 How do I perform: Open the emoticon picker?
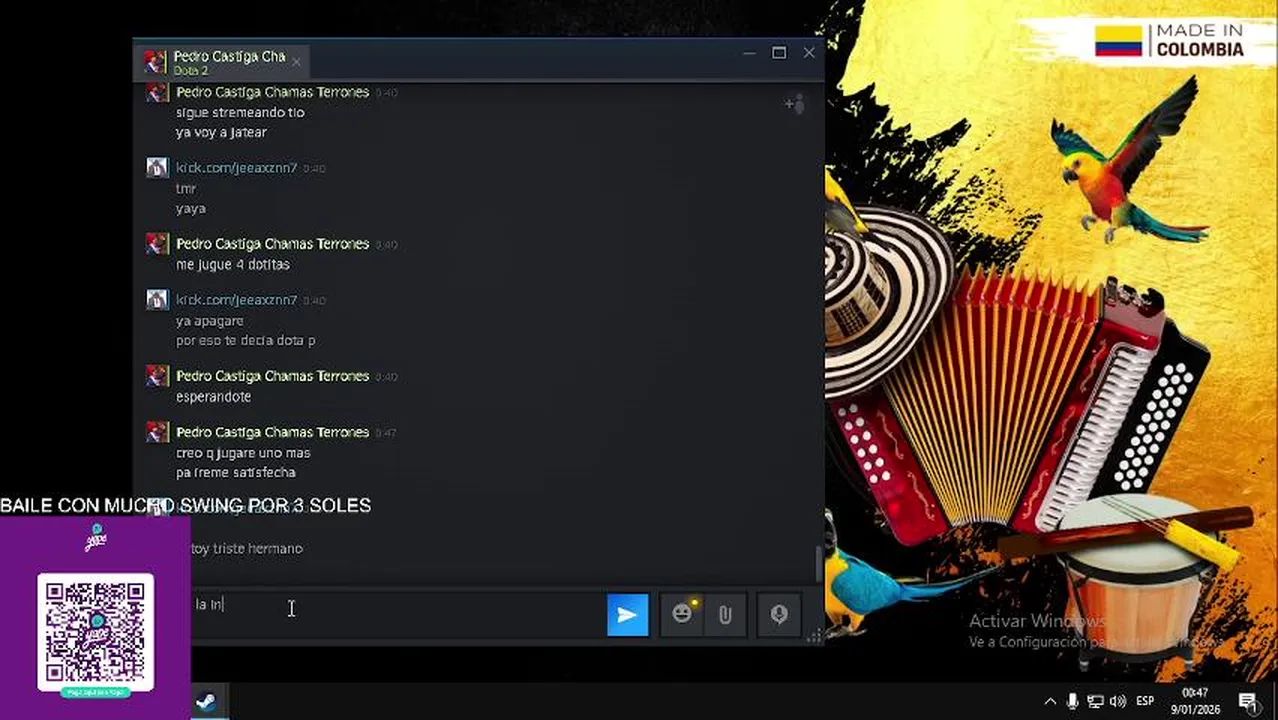point(682,614)
